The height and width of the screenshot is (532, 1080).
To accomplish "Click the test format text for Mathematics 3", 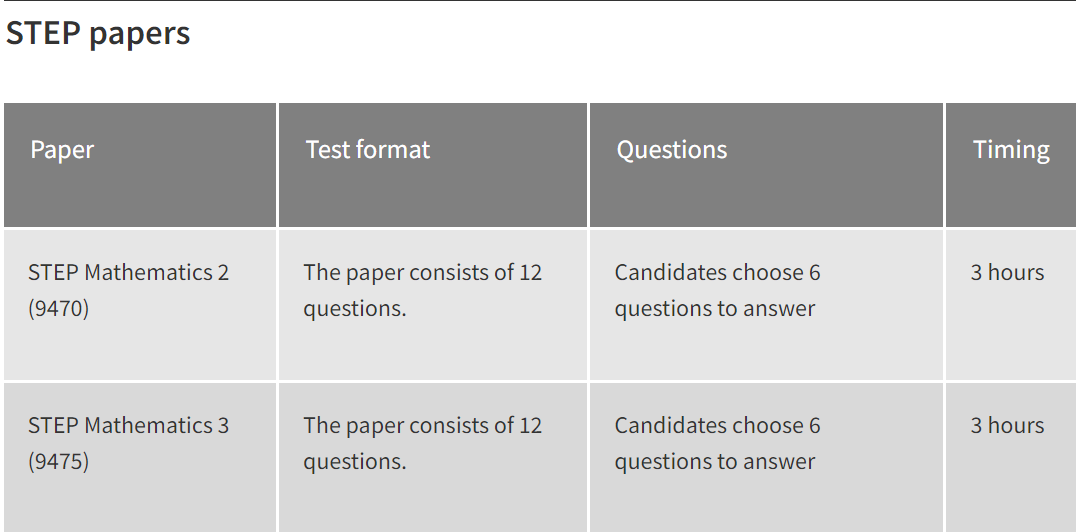I will (x=423, y=443).
